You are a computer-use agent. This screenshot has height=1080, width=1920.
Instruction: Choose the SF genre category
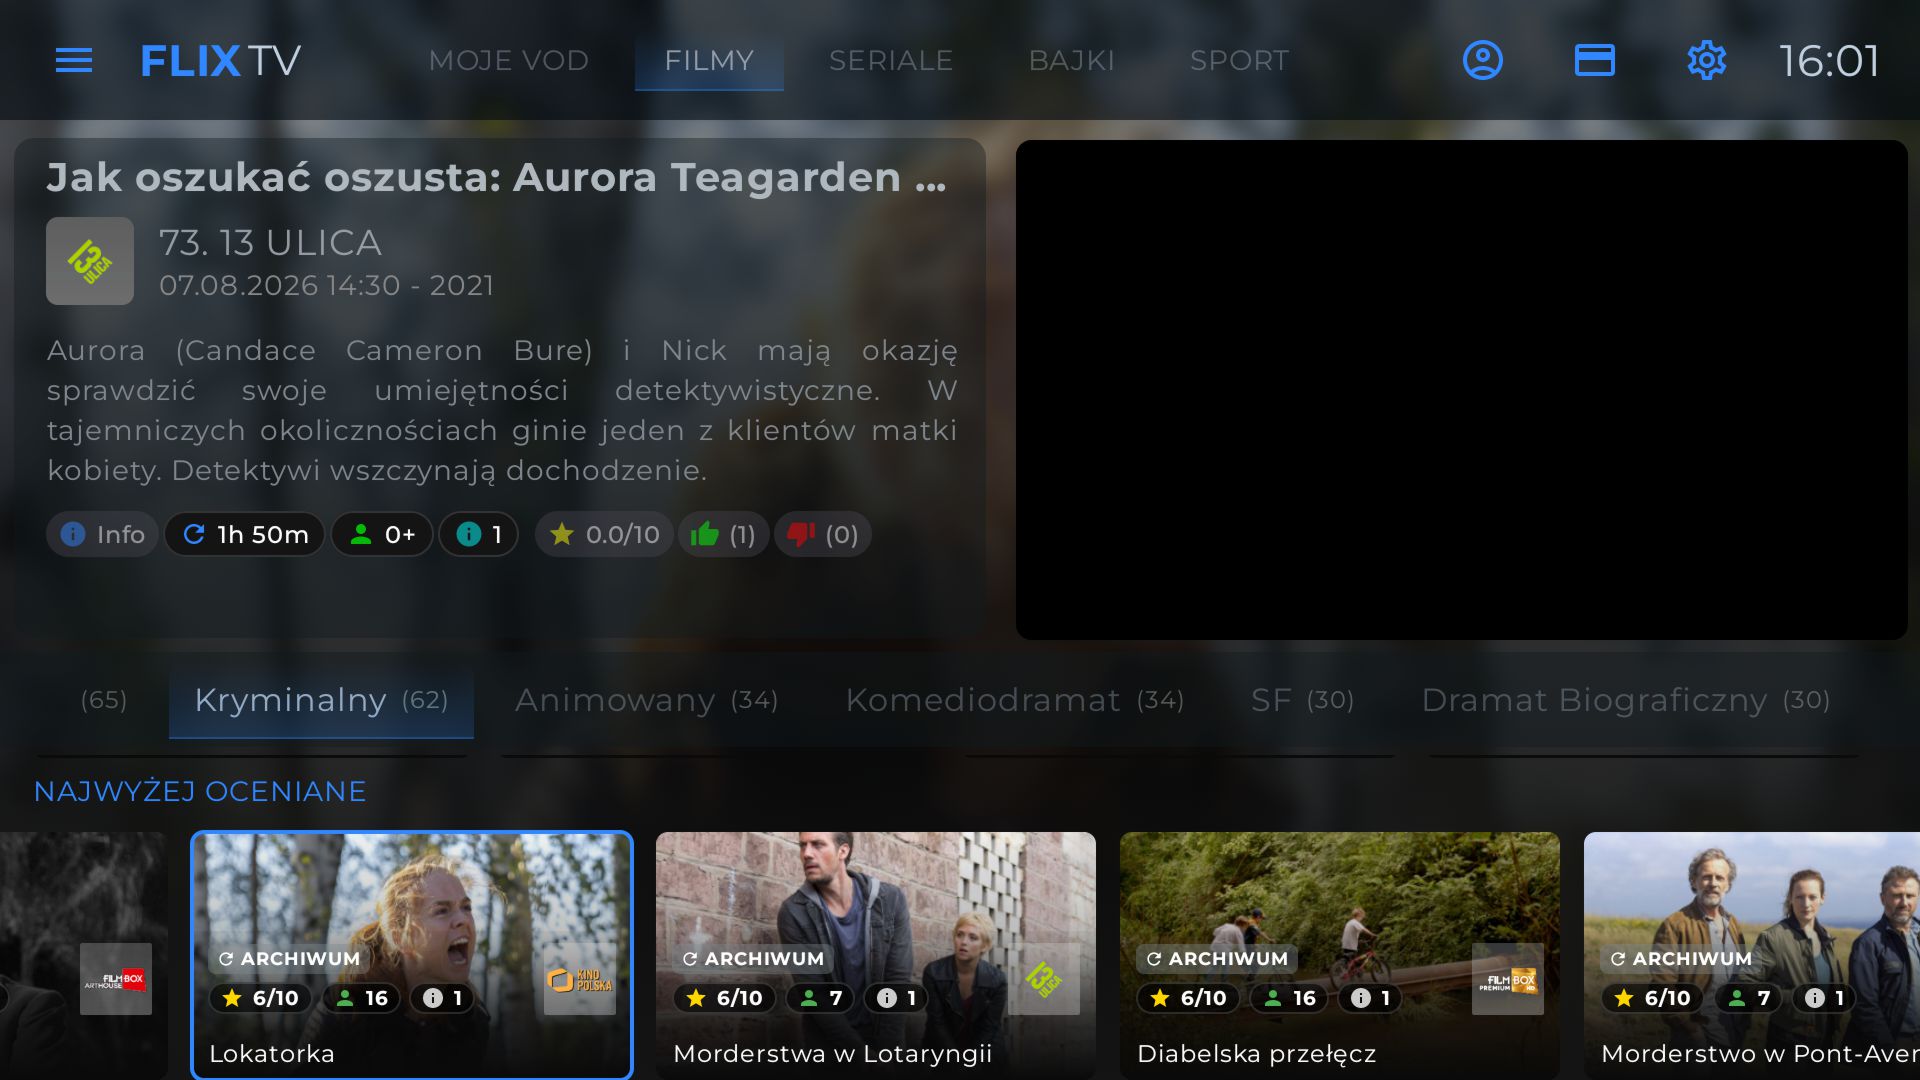(1302, 701)
